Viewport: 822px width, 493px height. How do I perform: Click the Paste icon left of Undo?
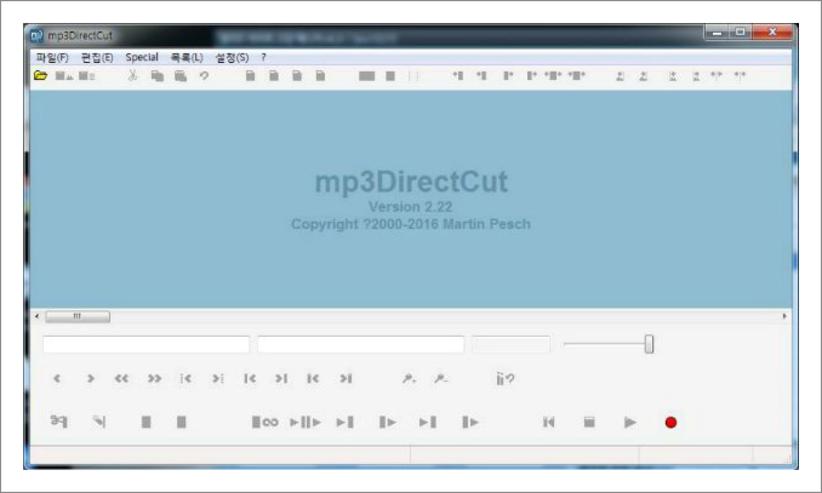(x=180, y=76)
